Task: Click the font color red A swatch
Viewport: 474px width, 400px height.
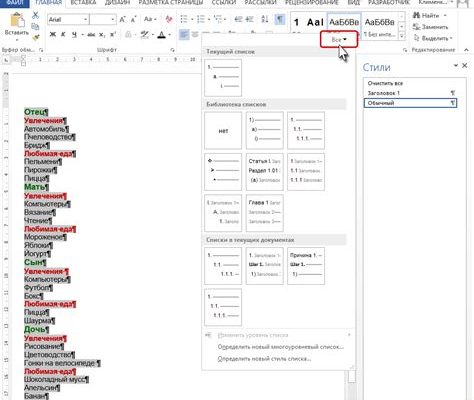Action: [161, 35]
